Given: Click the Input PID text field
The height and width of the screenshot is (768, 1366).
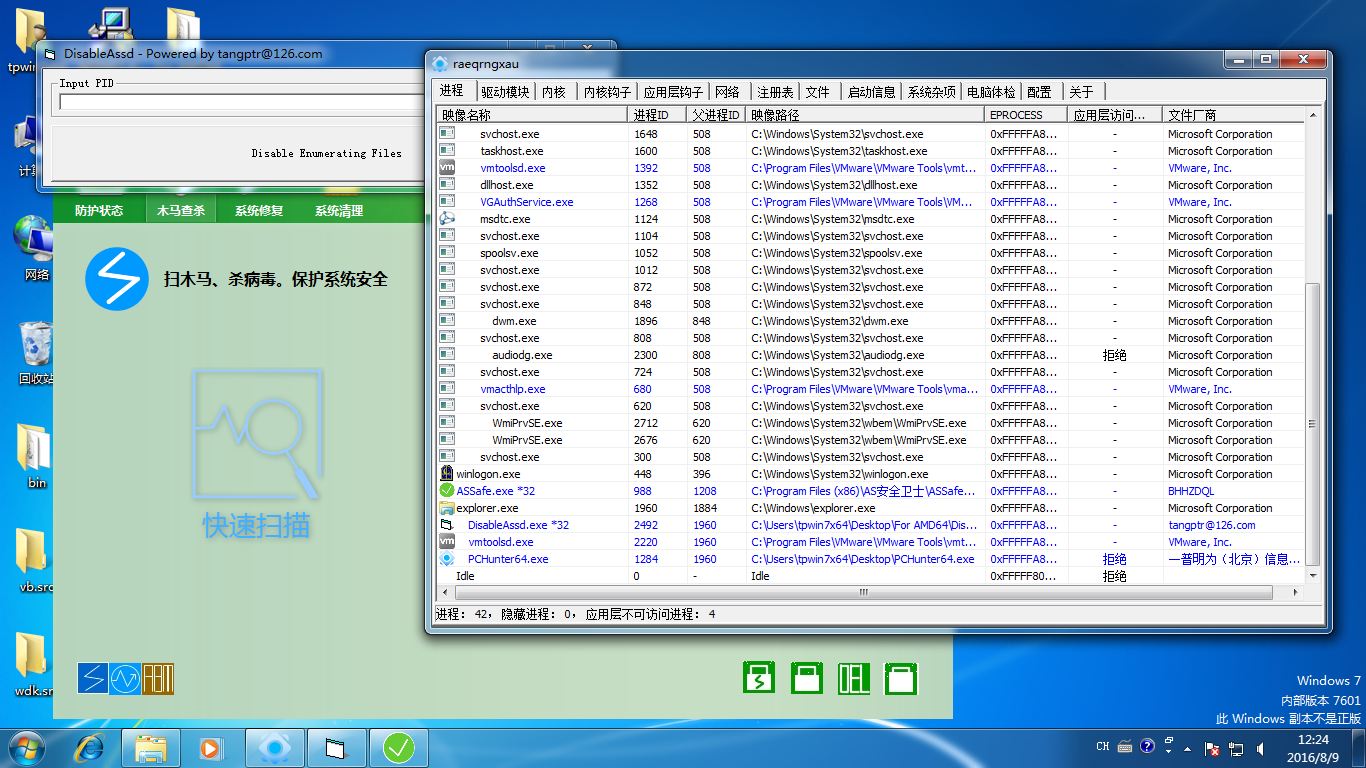Looking at the screenshot, I should pos(243,102).
